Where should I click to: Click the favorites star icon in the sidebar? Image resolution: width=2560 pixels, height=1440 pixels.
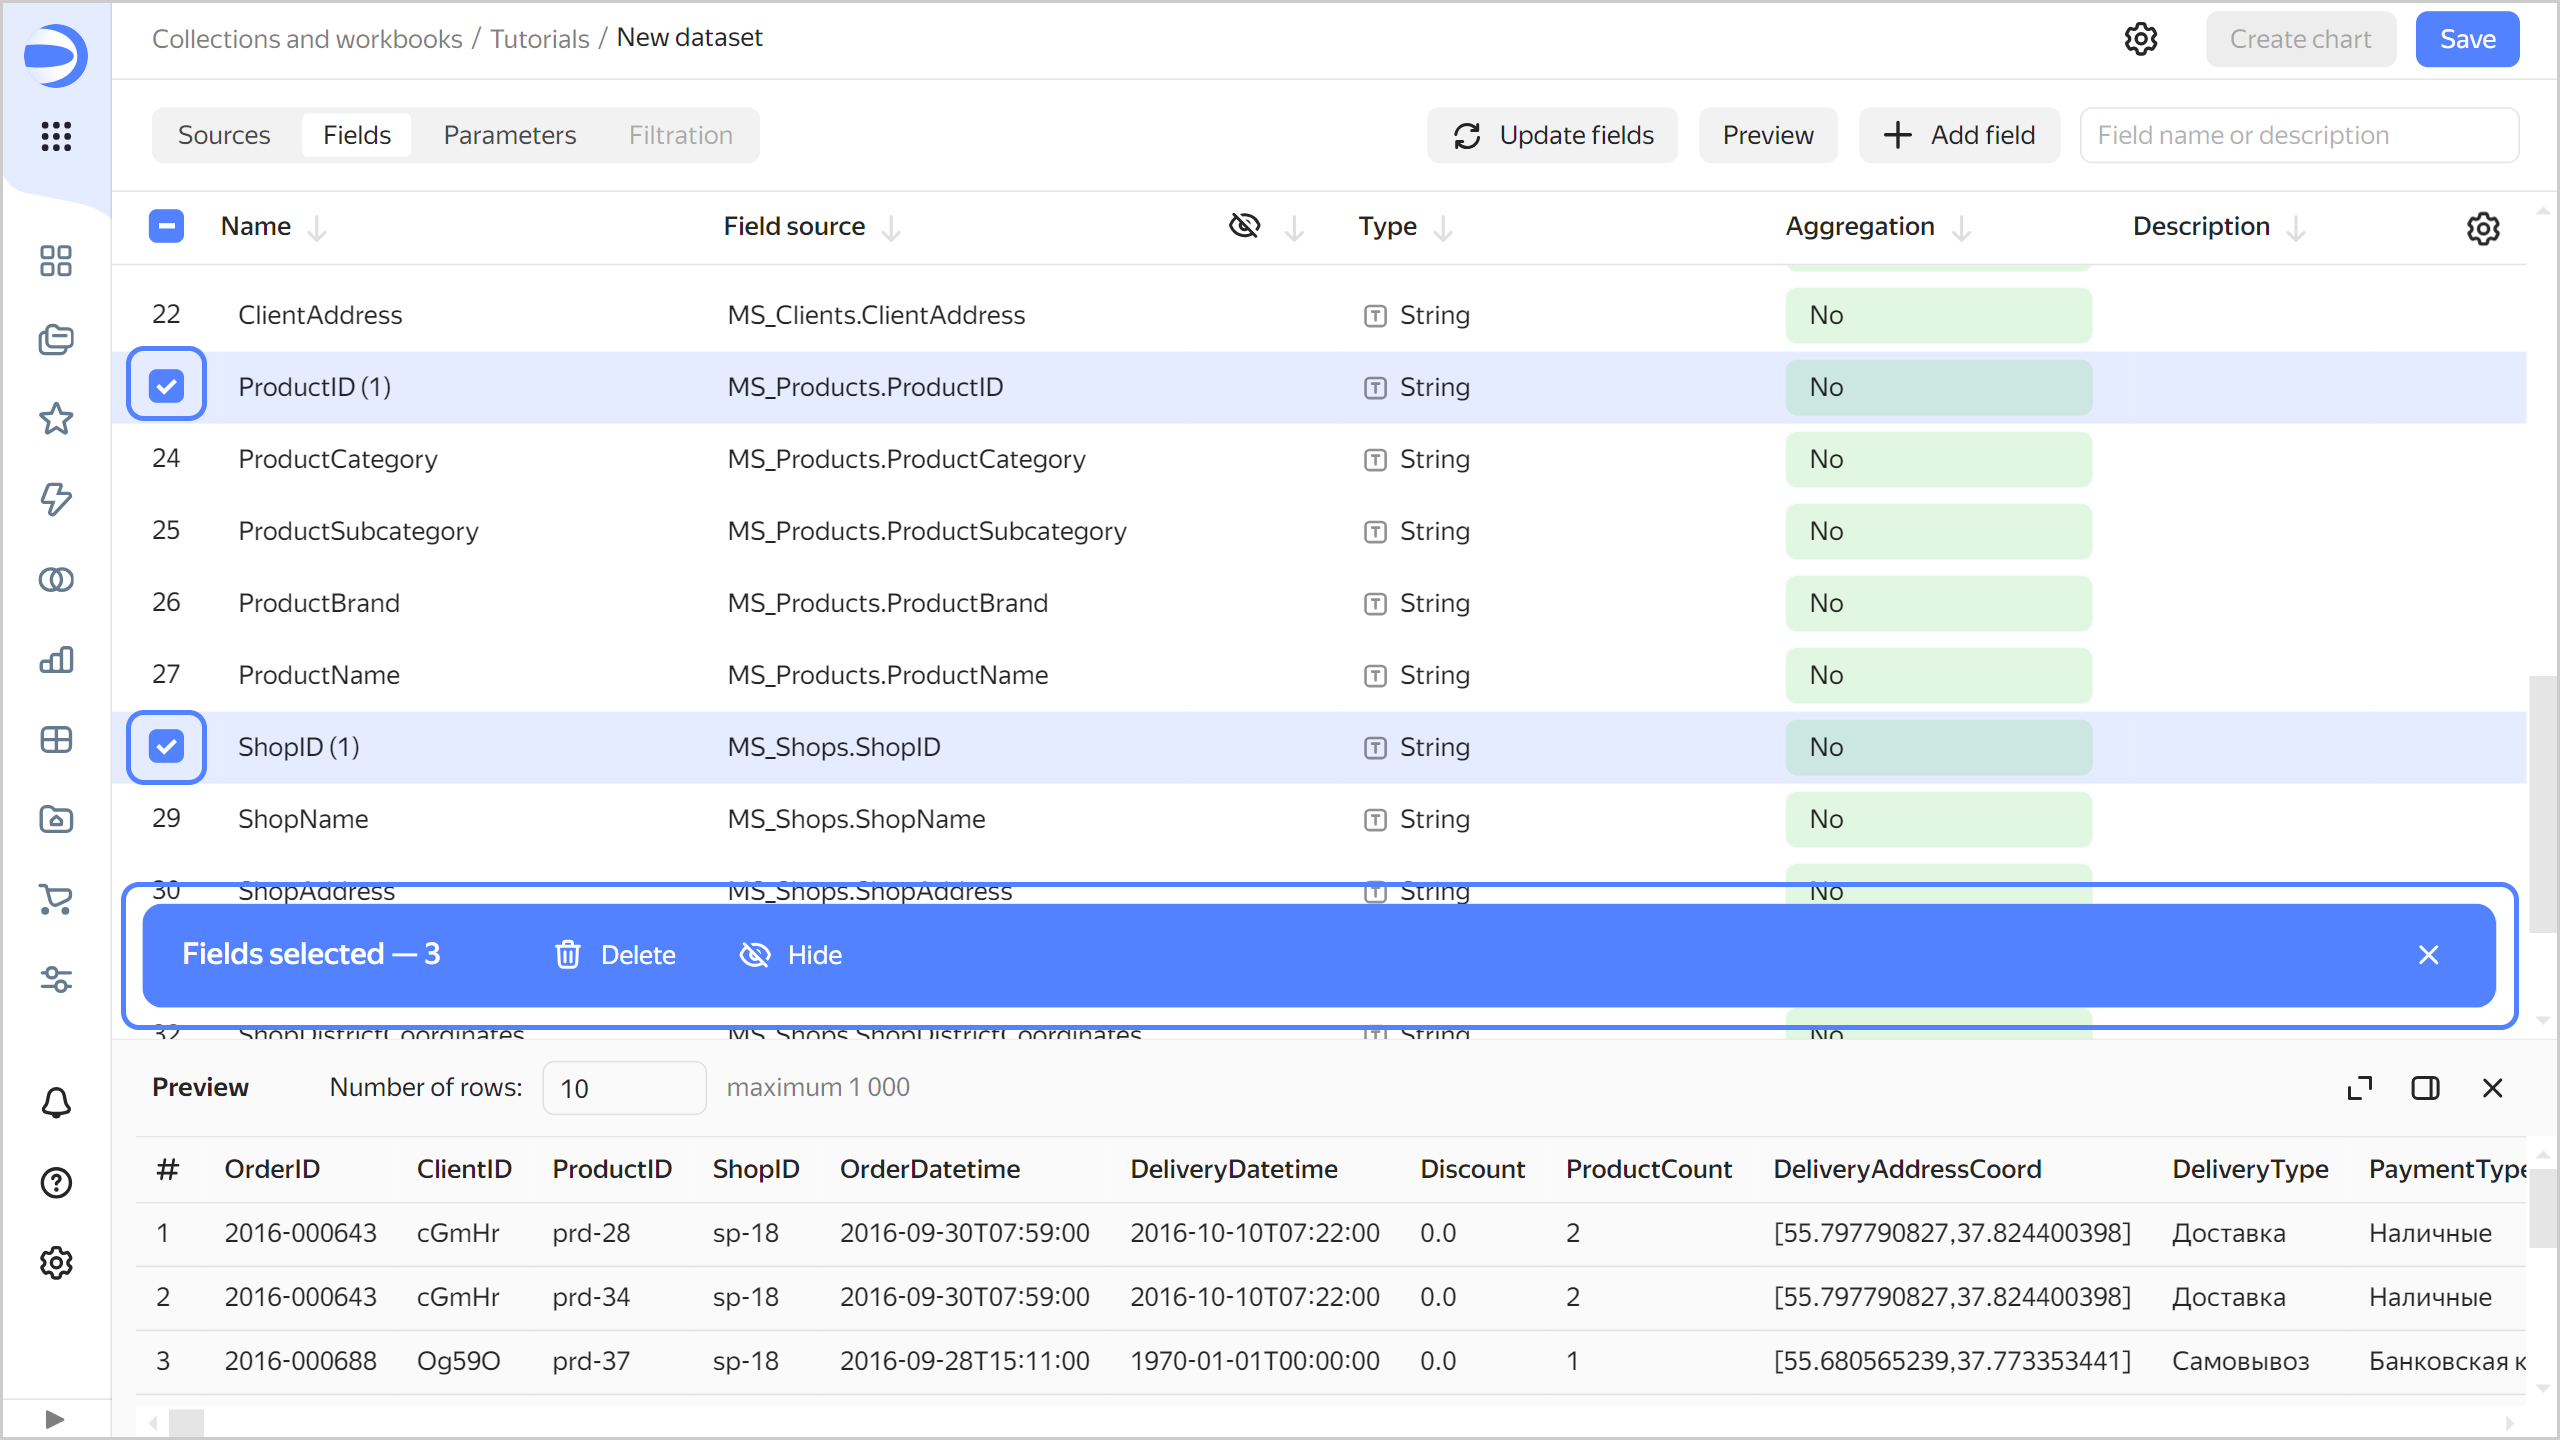56,419
